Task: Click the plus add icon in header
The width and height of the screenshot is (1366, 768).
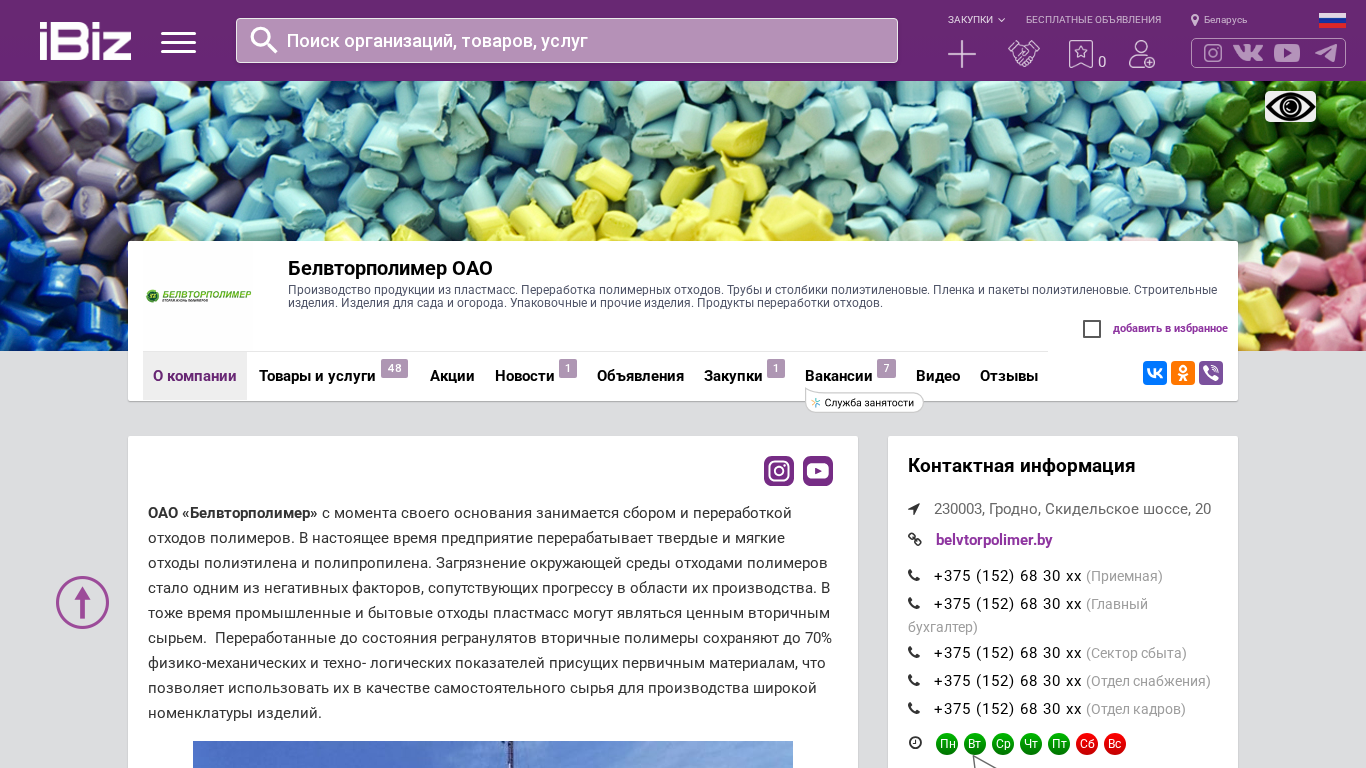Action: pyautogui.click(x=962, y=54)
